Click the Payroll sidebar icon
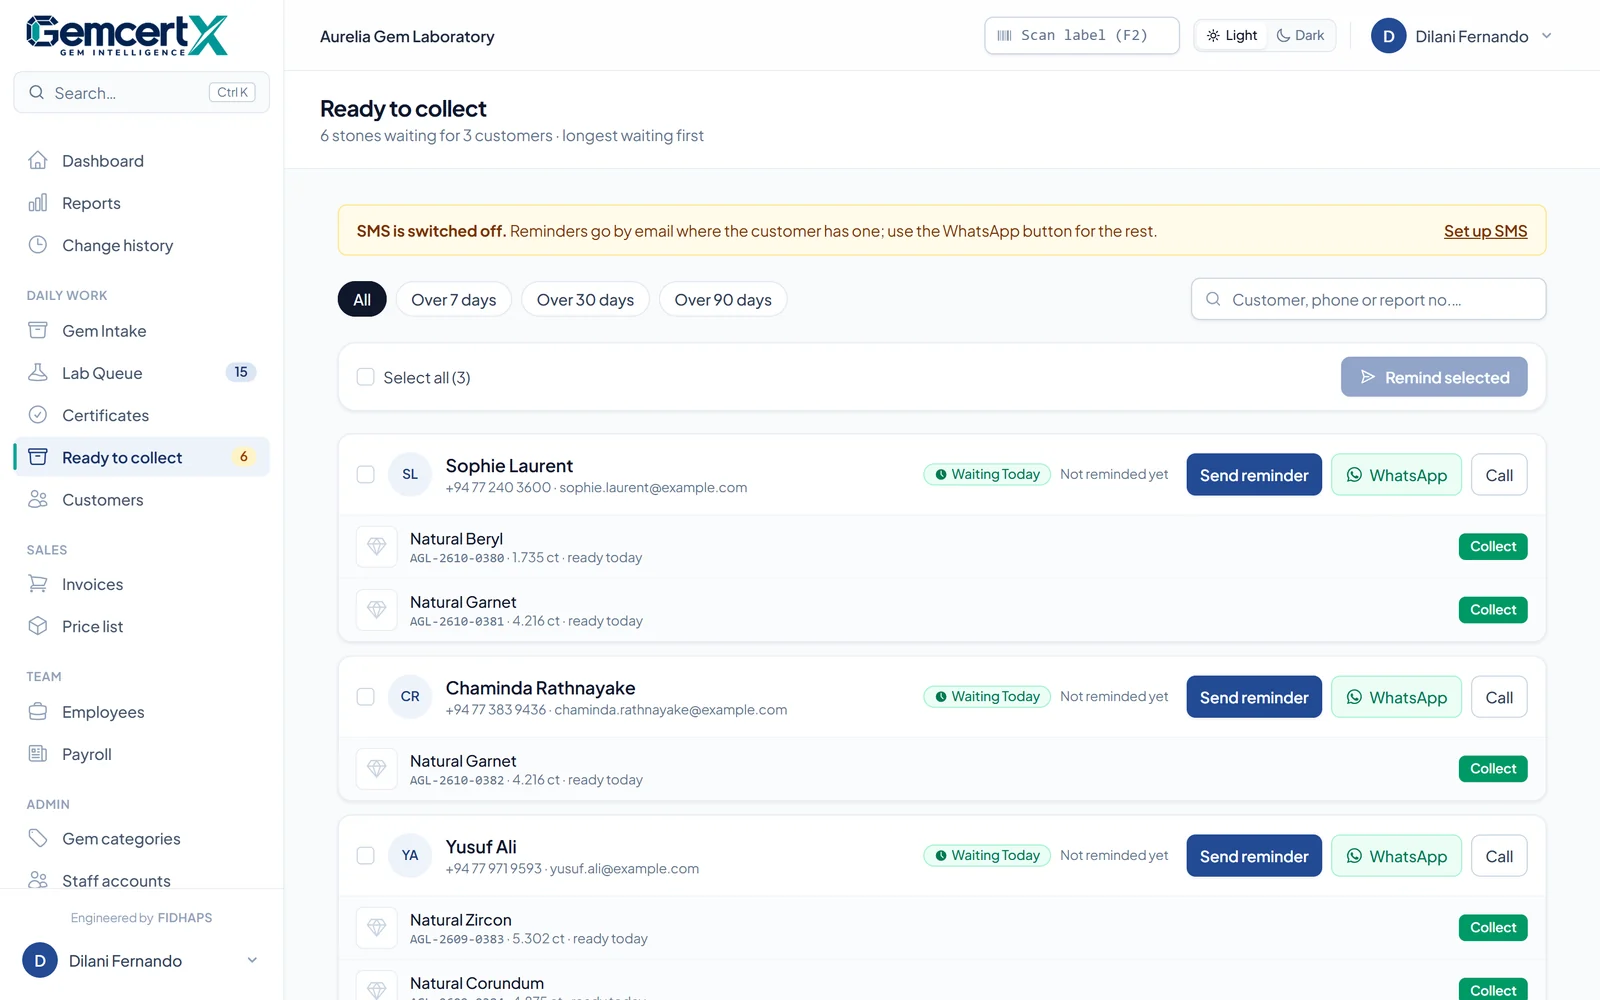Image resolution: width=1600 pixels, height=1000 pixels. (38, 753)
